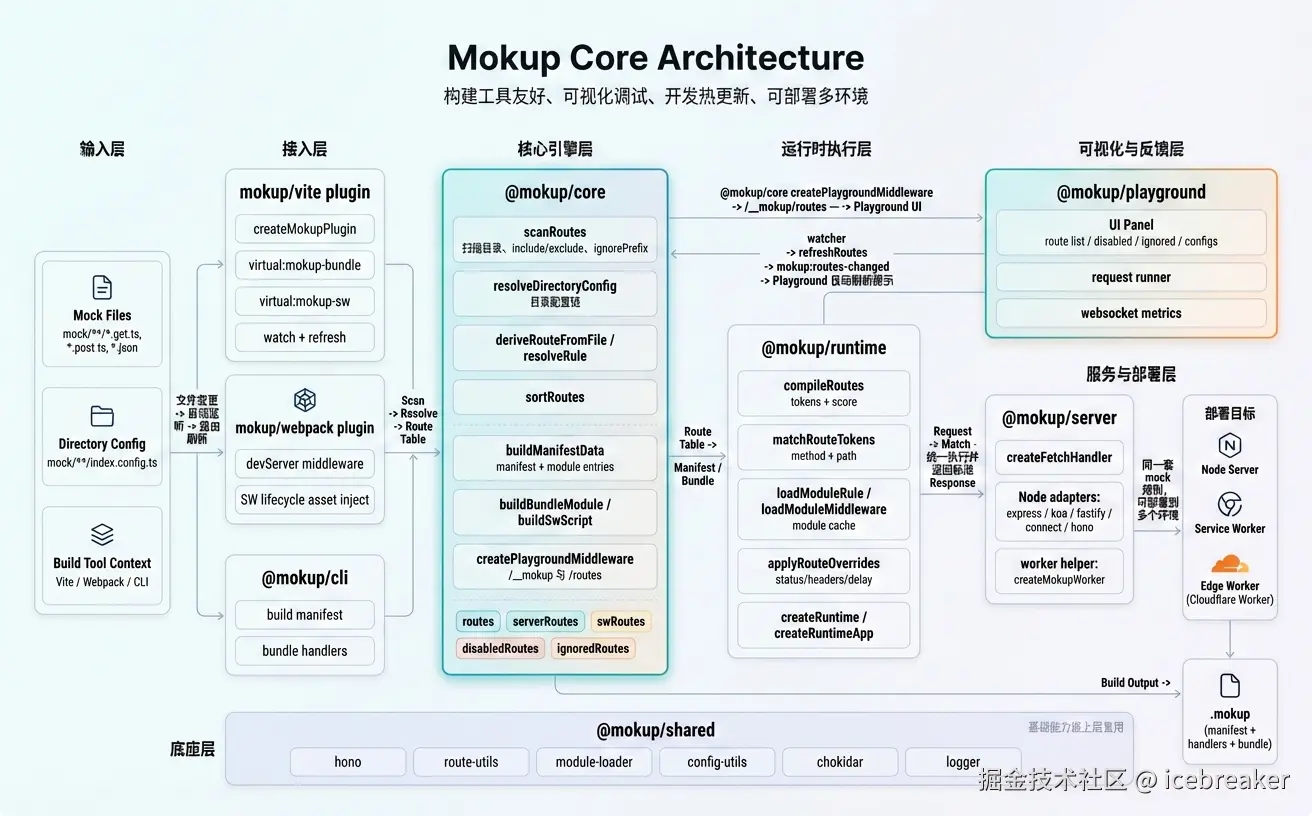
Task: Click the buildManifestData block
Action: coord(555,458)
